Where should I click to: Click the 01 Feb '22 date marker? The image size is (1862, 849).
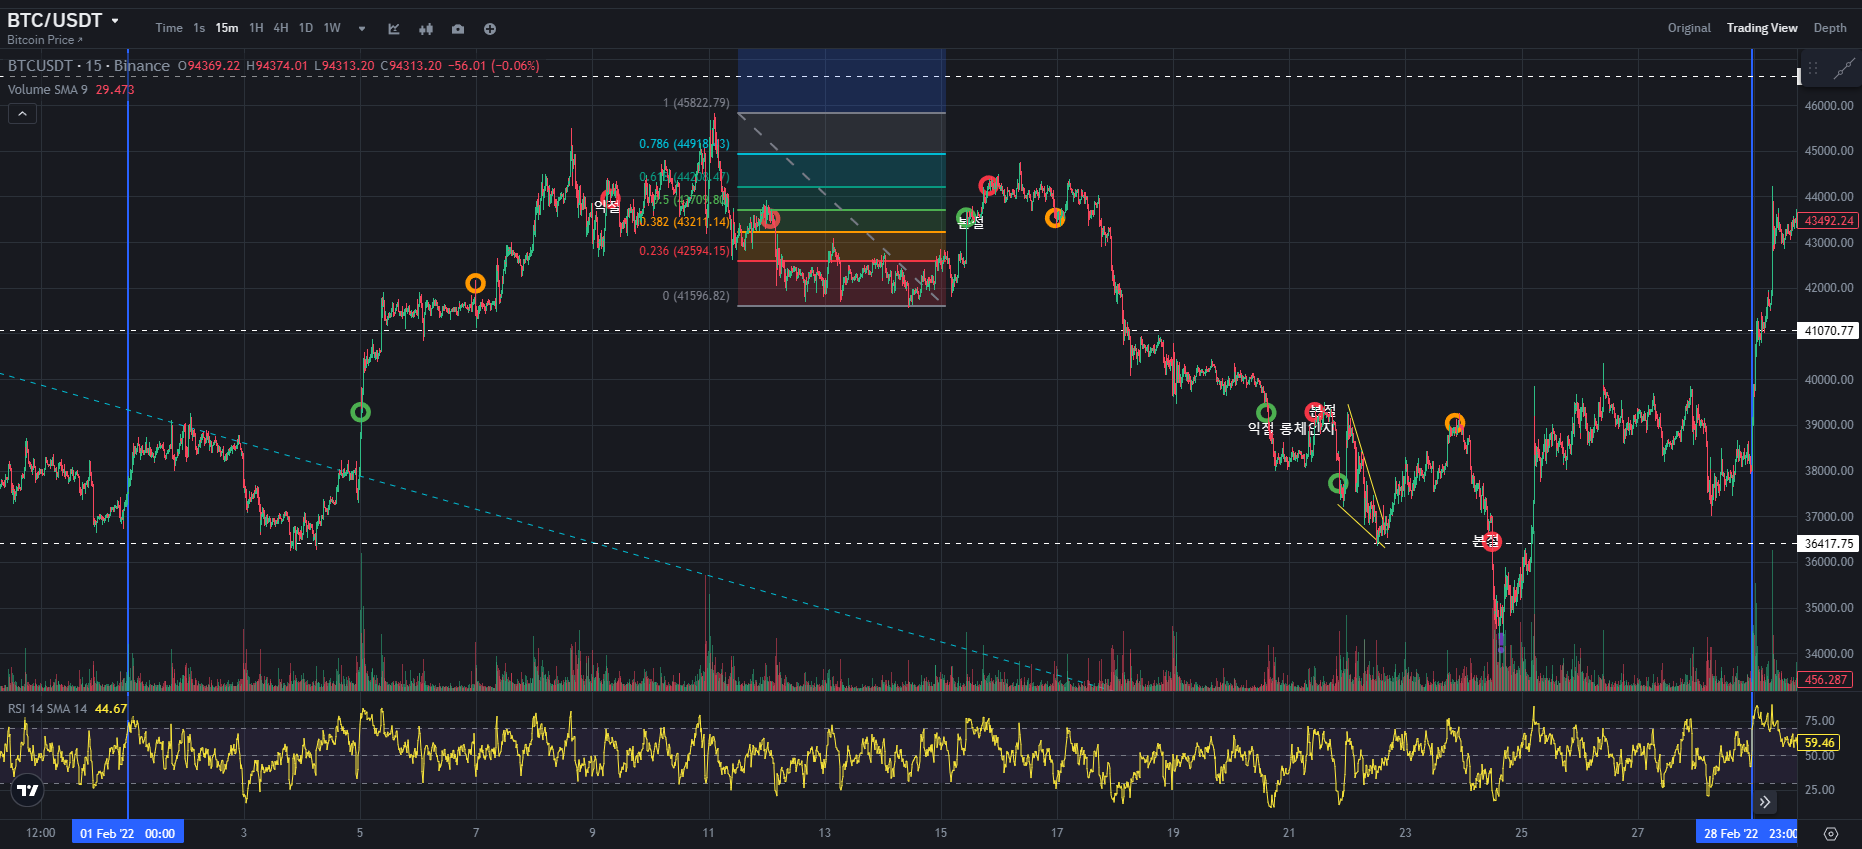(x=128, y=834)
